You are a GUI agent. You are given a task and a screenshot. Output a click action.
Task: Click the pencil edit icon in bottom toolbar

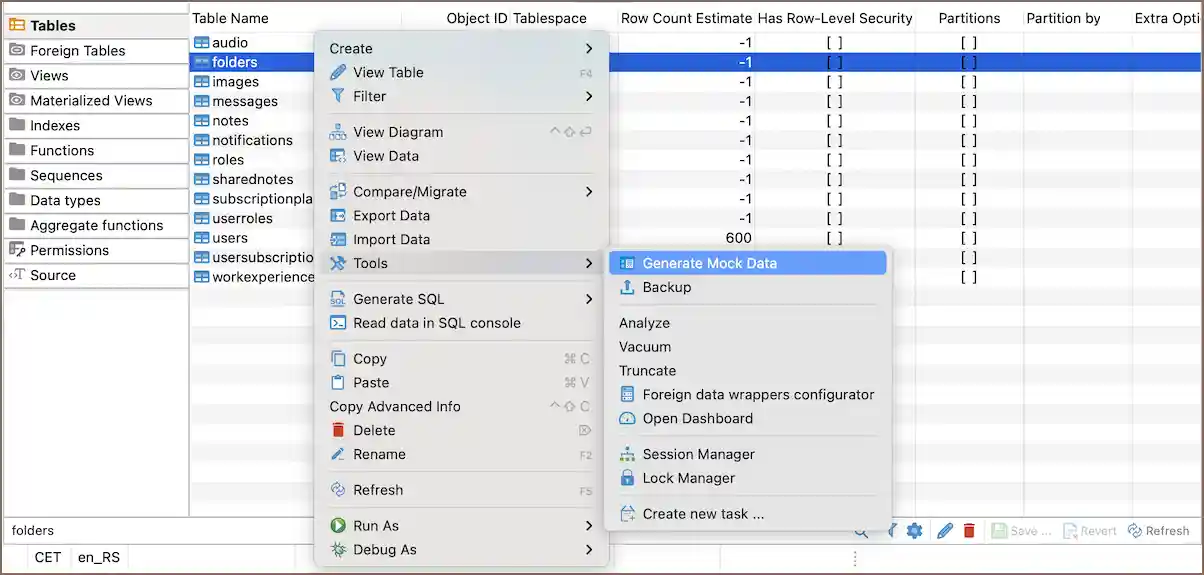click(944, 531)
